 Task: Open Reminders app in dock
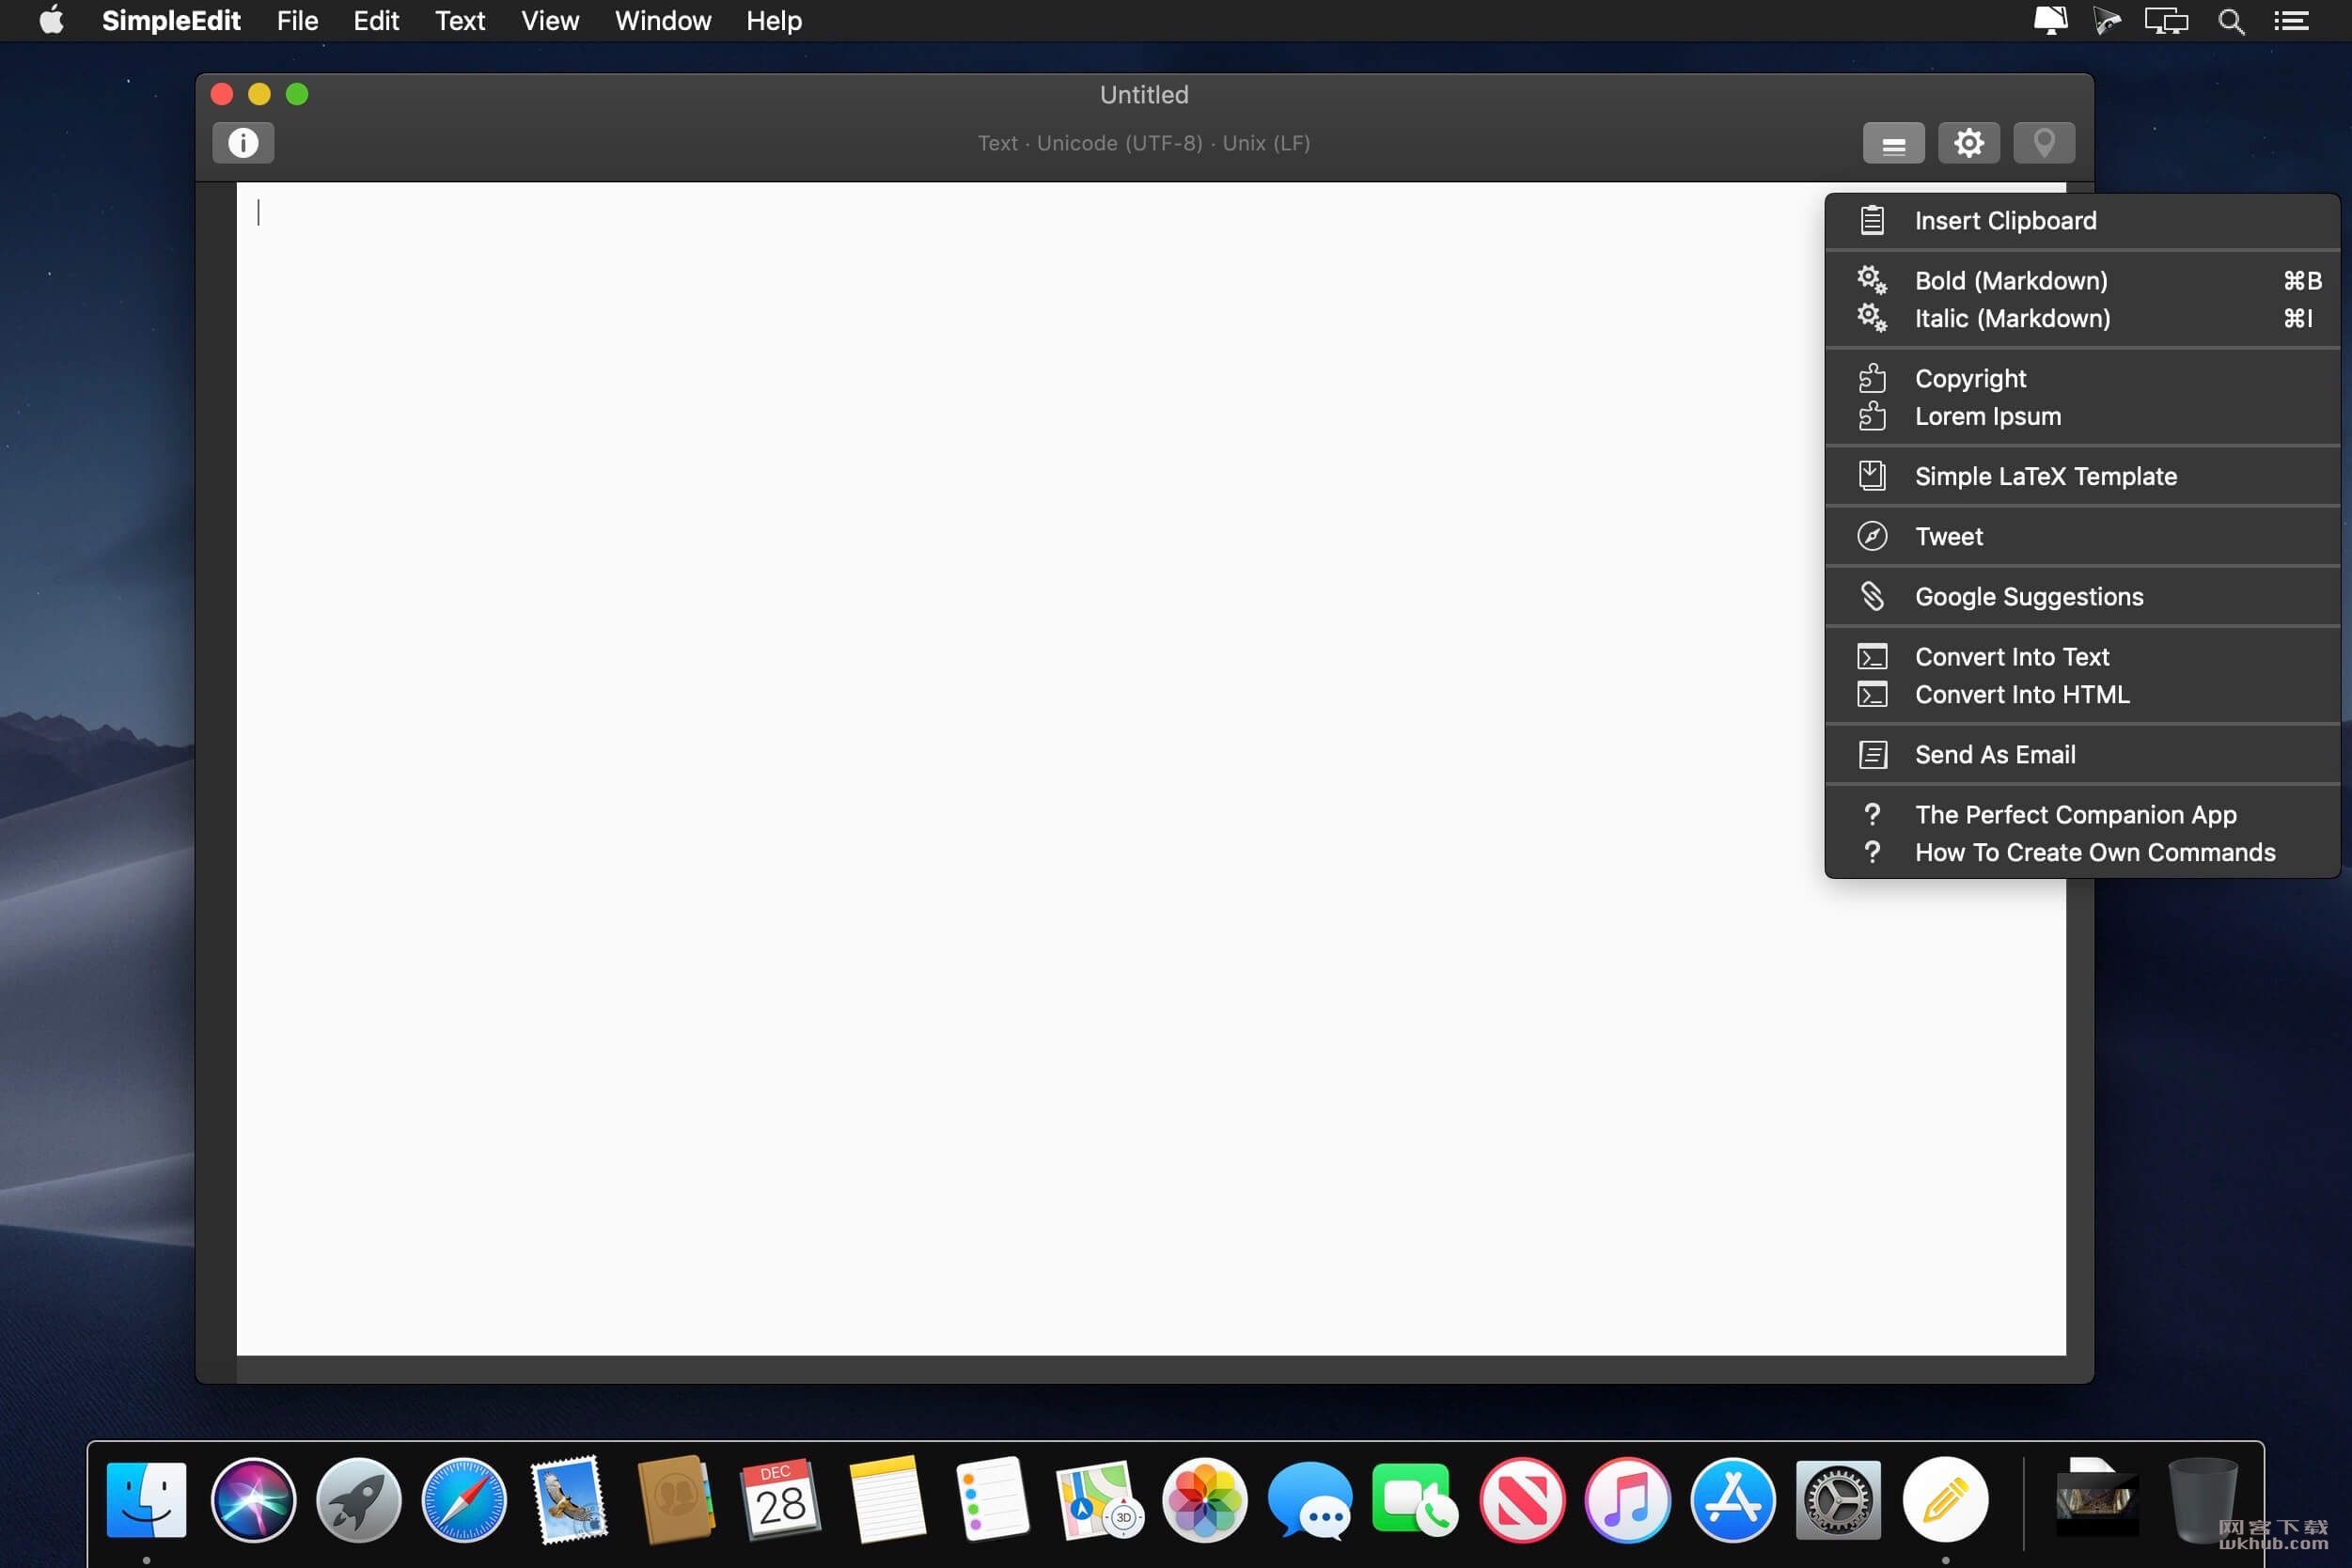tap(992, 1500)
